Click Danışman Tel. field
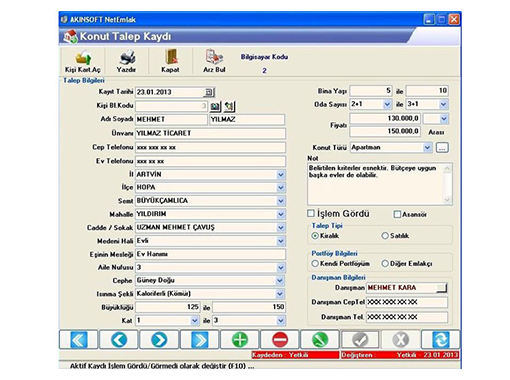Screen dimensions: 510x380 (x=407, y=317)
